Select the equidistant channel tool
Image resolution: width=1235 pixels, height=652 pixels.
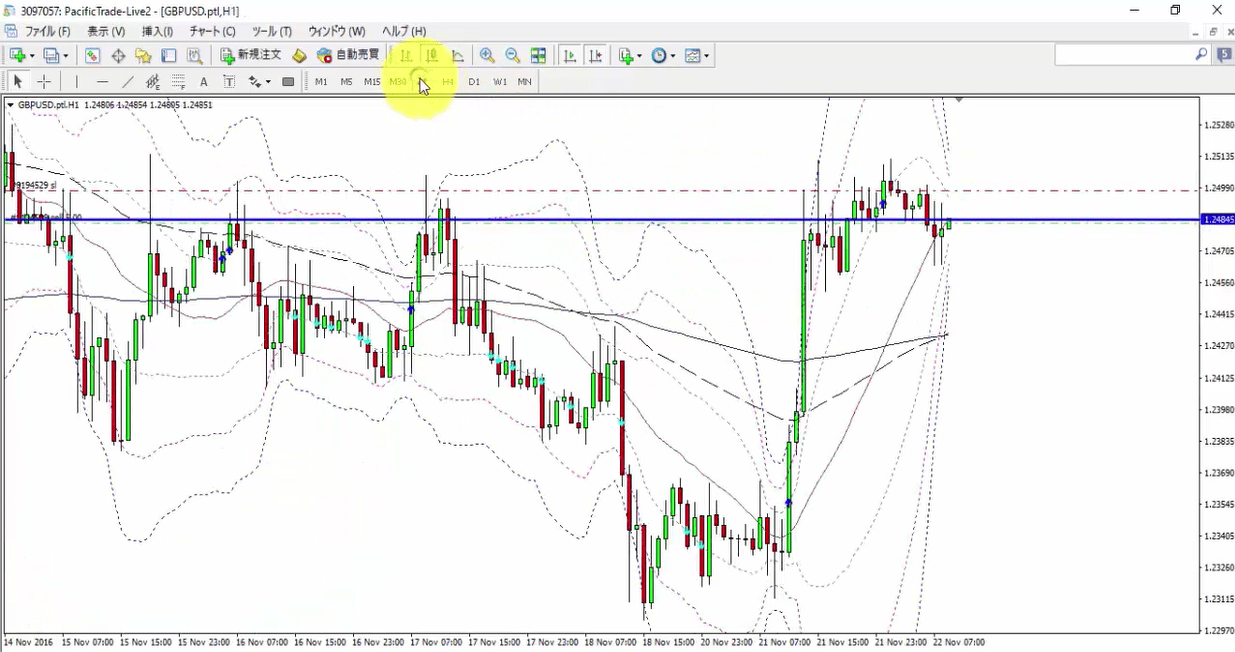click(x=153, y=82)
